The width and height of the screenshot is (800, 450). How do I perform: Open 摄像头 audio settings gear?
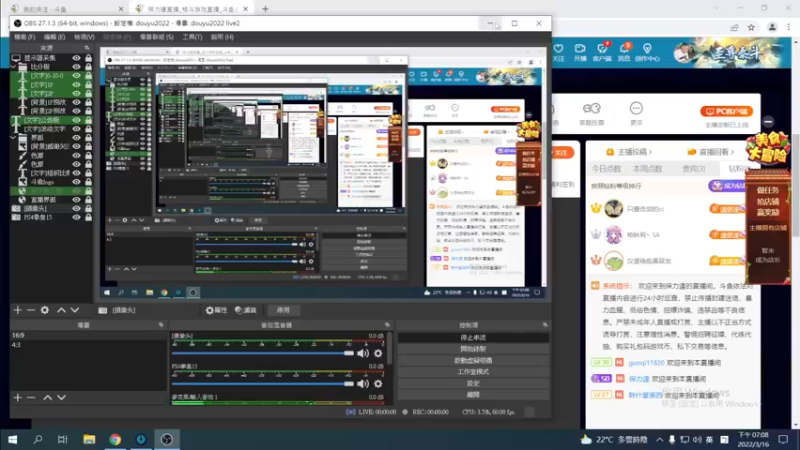[378, 353]
